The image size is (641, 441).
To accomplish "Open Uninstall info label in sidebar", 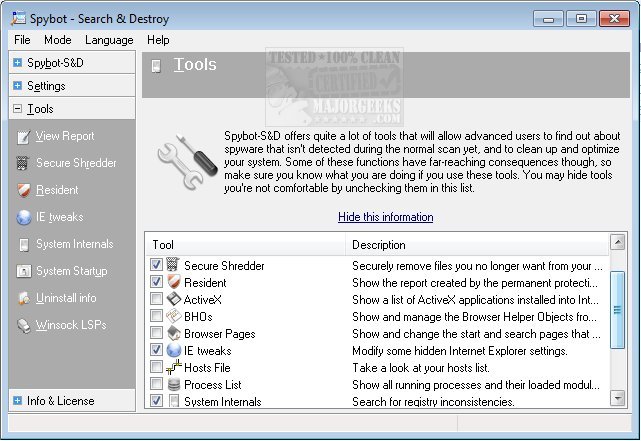I will (x=66, y=298).
